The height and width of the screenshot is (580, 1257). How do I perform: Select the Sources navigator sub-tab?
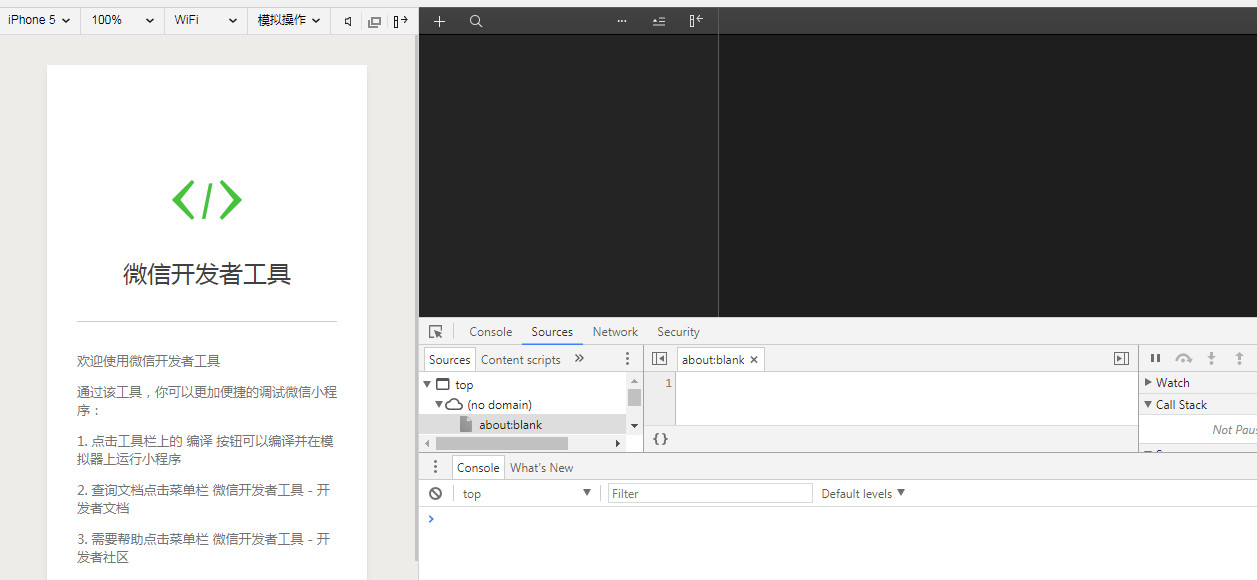click(450, 360)
